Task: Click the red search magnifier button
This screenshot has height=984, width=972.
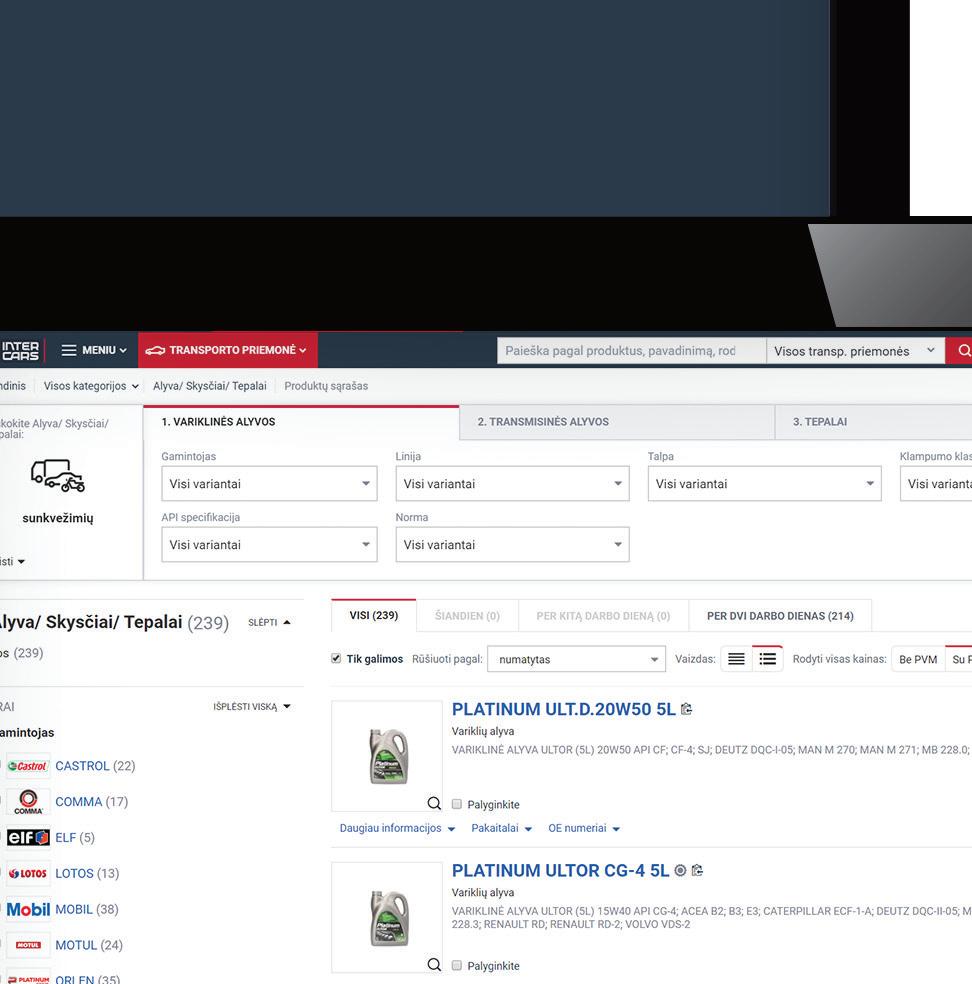Action: [x=959, y=351]
